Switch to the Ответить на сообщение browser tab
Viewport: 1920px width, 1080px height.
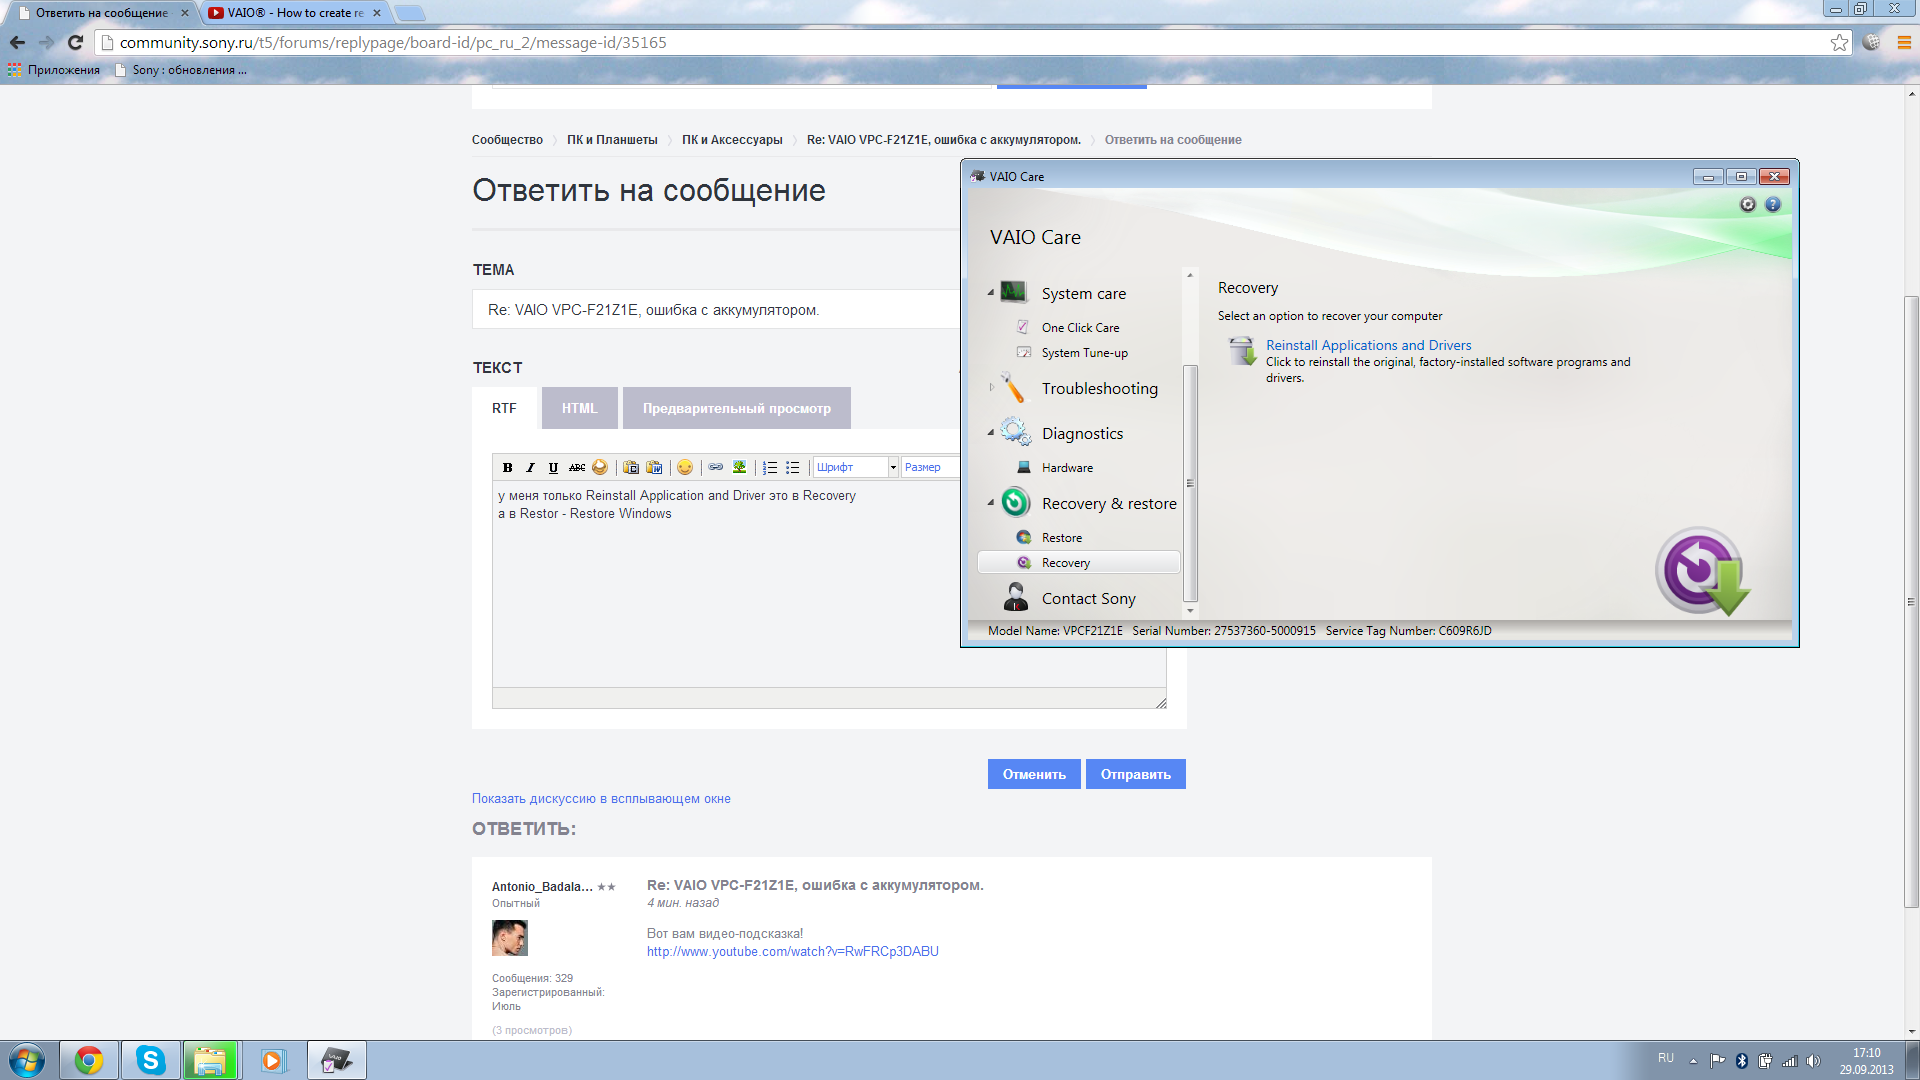coord(102,13)
